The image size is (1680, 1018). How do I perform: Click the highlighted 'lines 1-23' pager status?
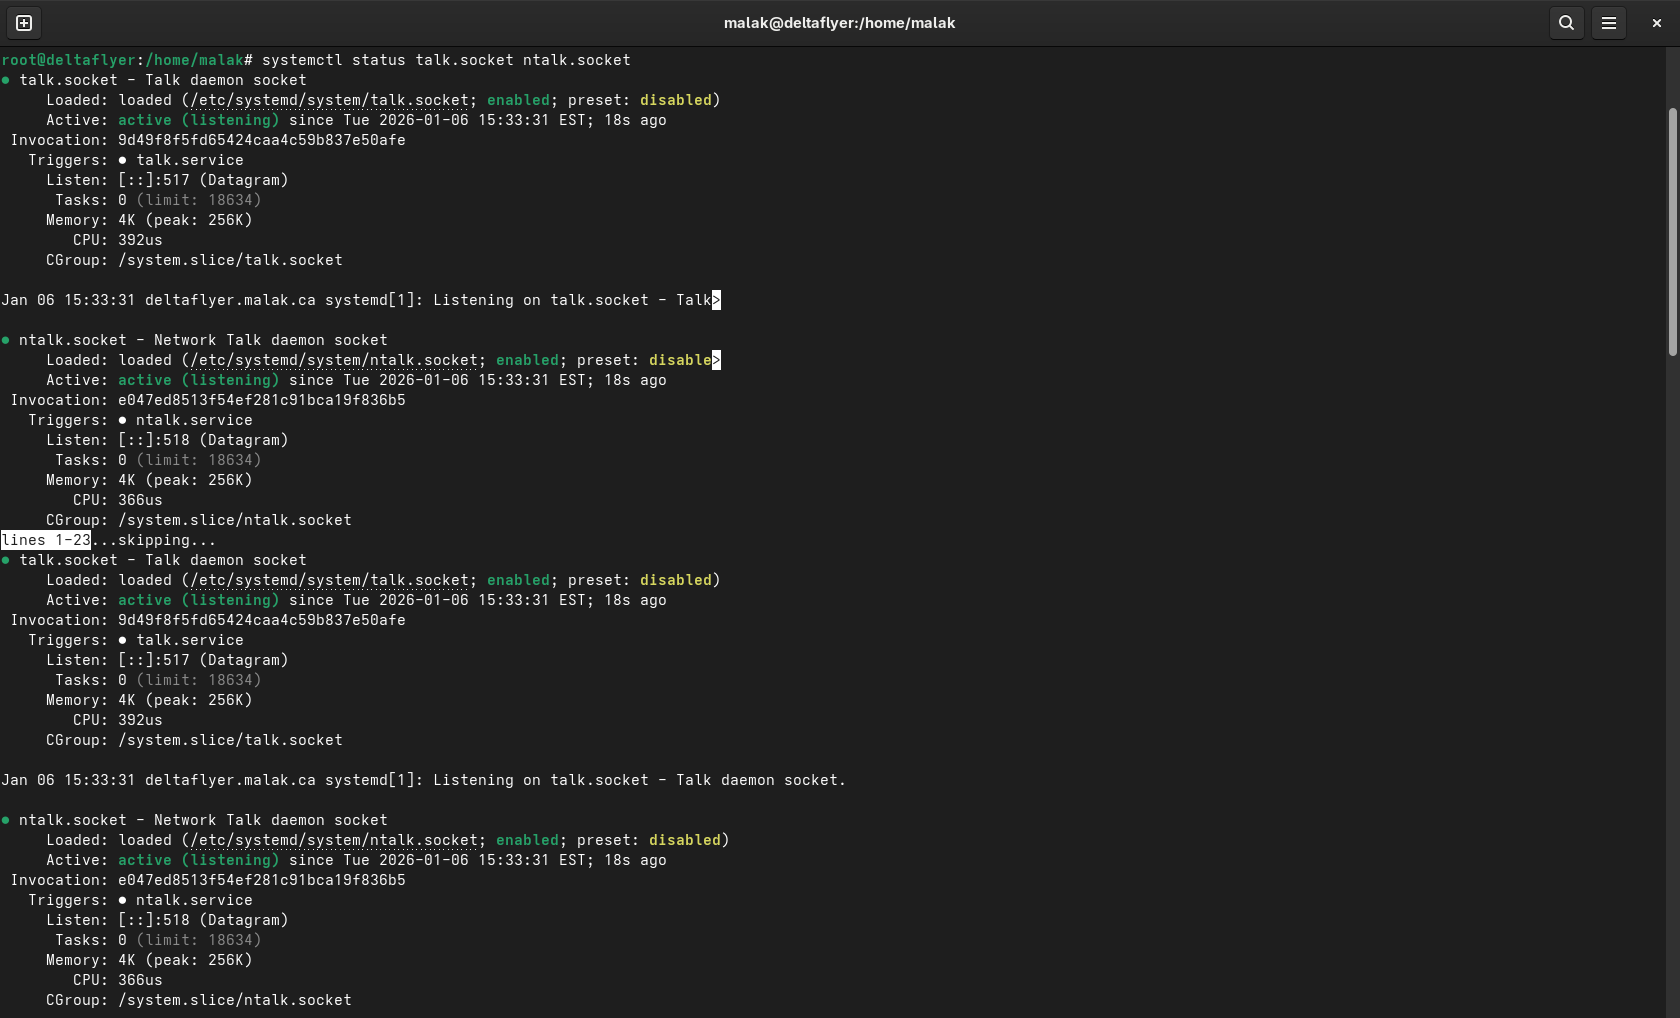46,540
